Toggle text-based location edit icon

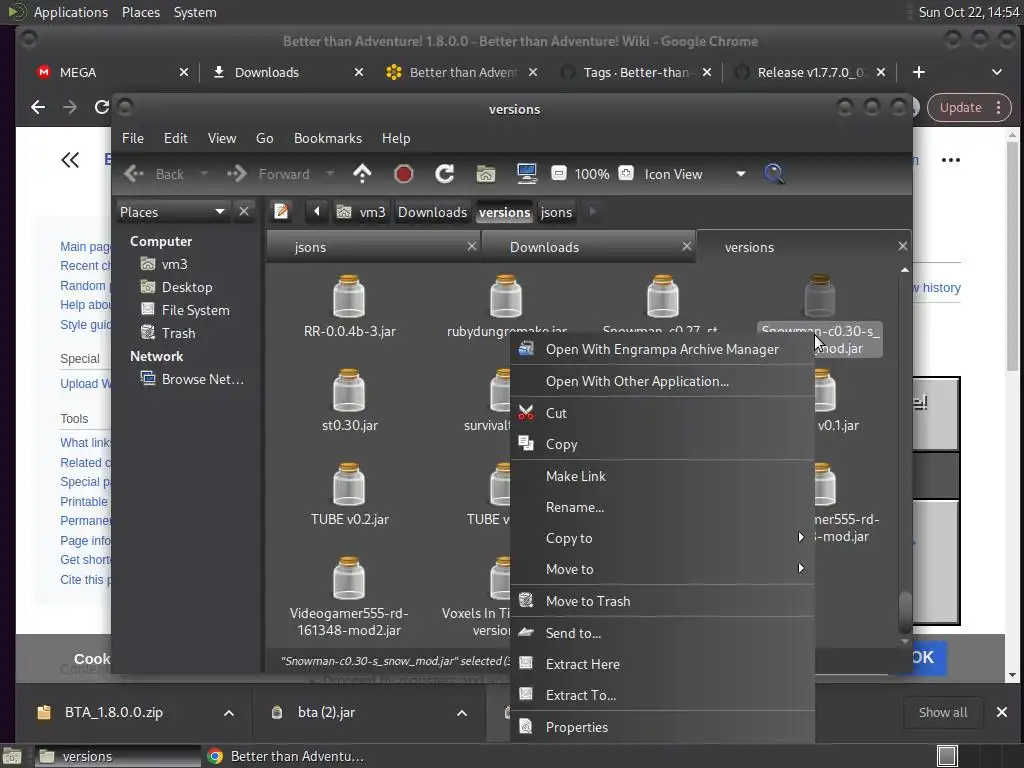[x=281, y=212]
